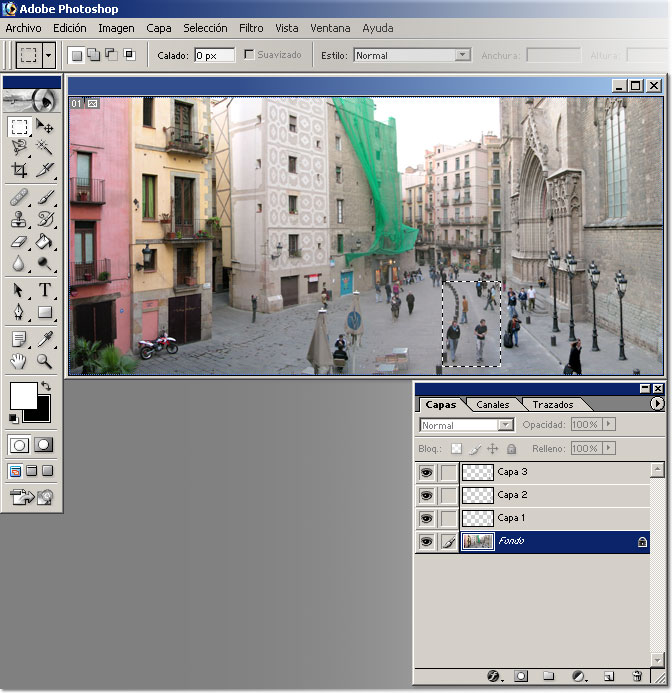Open the Capas panel flyout menu arrow
This screenshot has width=672, height=693.
(x=657, y=404)
